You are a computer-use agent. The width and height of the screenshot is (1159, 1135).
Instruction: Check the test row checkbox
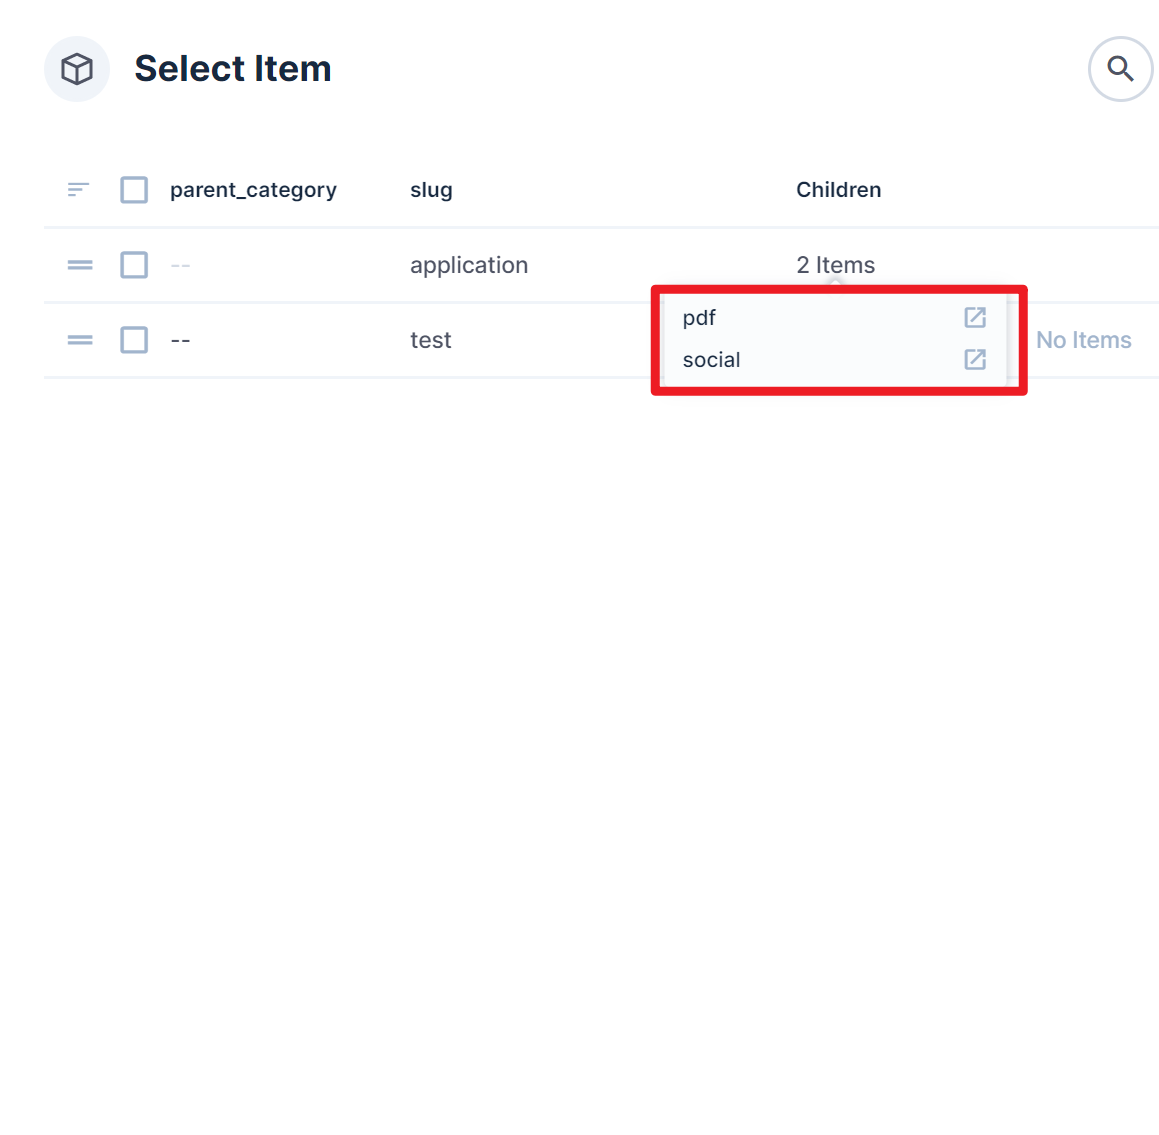[x=133, y=339]
